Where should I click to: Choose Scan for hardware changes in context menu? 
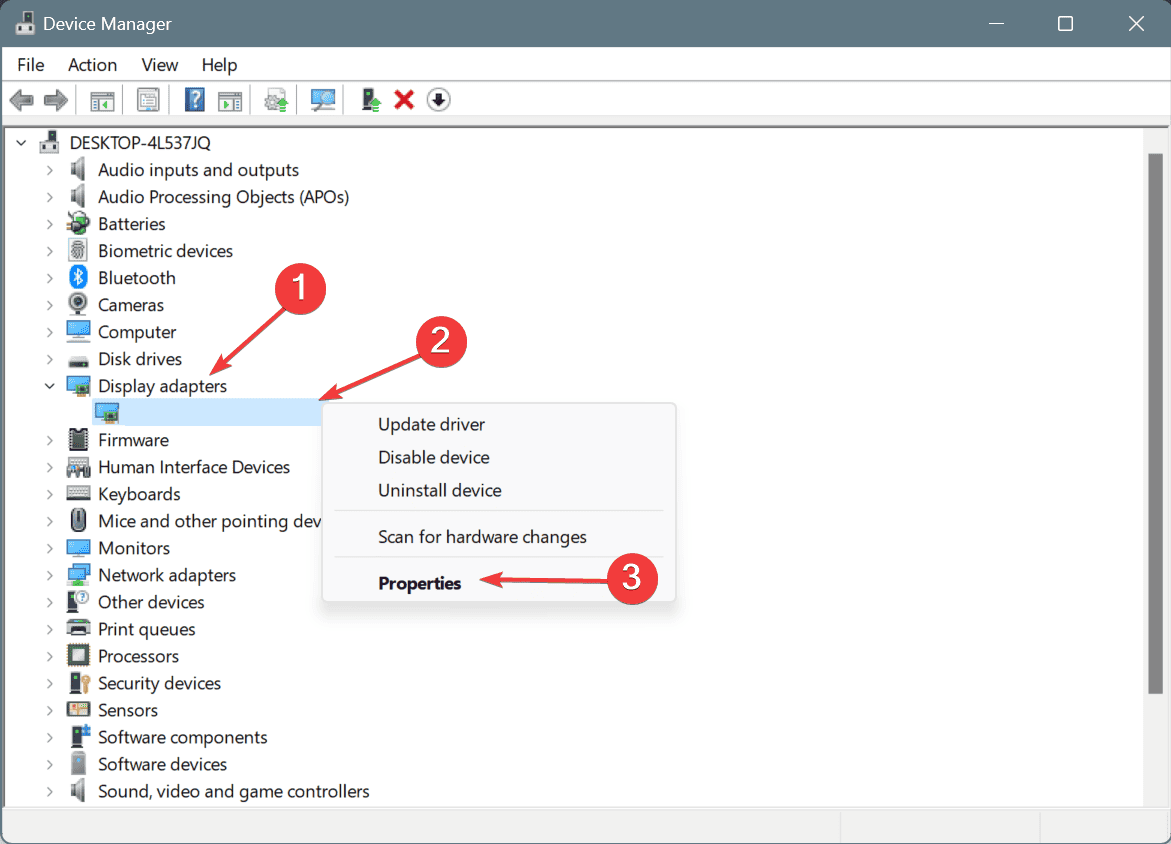pyautogui.click(x=499, y=536)
